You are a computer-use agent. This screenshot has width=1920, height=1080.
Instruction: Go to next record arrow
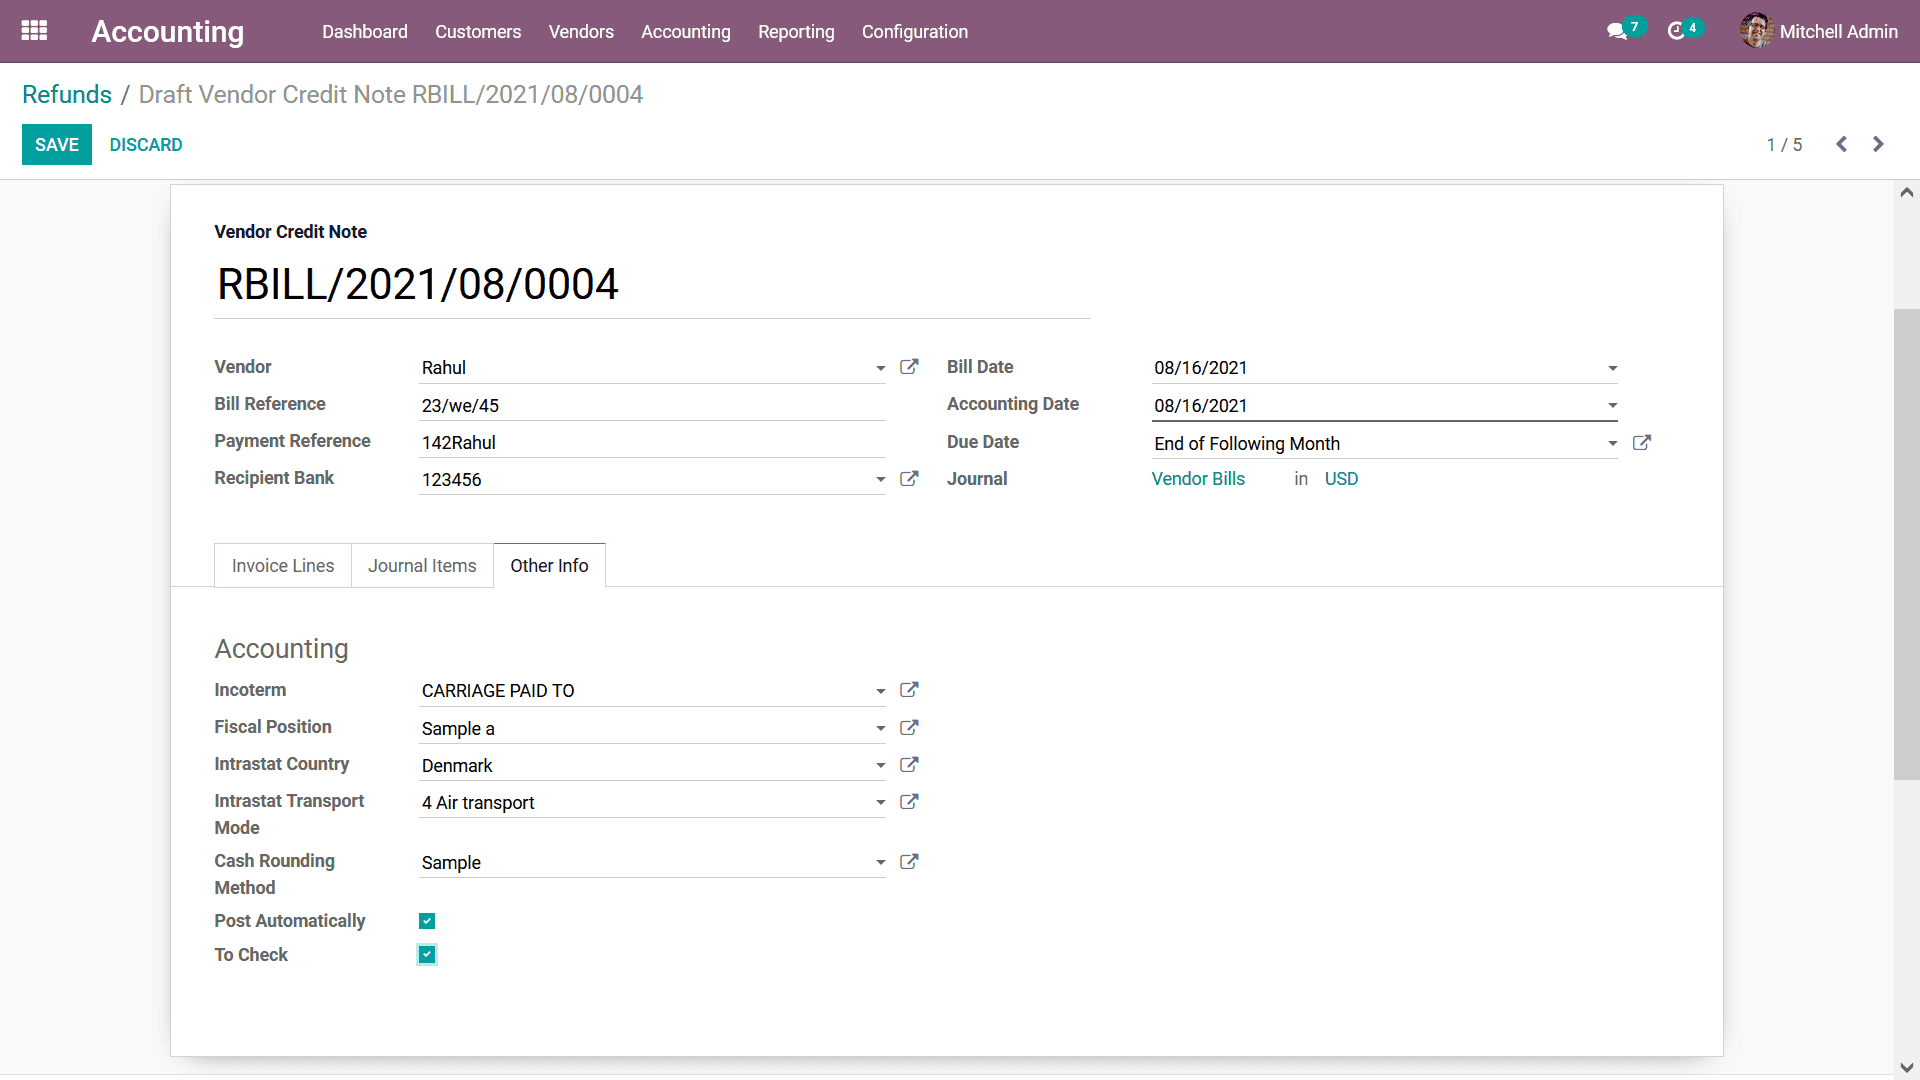pyautogui.click(x=1878, y=144)
